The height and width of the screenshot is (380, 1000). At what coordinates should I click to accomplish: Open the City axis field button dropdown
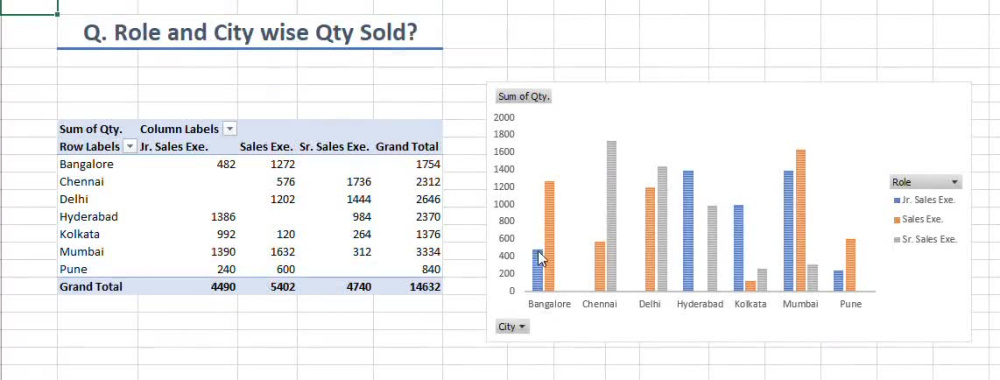(x=512, y=326)
